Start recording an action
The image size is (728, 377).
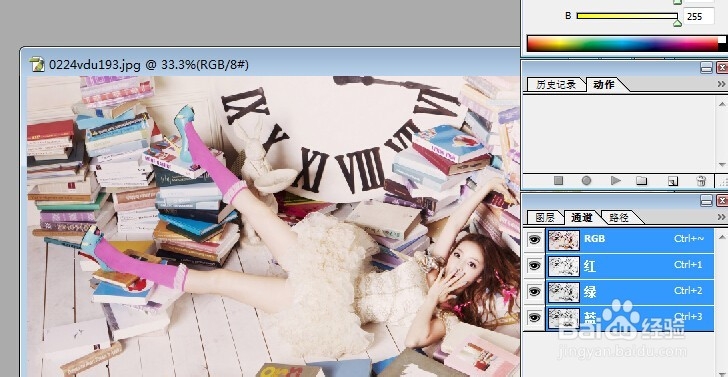coord(586,181)
